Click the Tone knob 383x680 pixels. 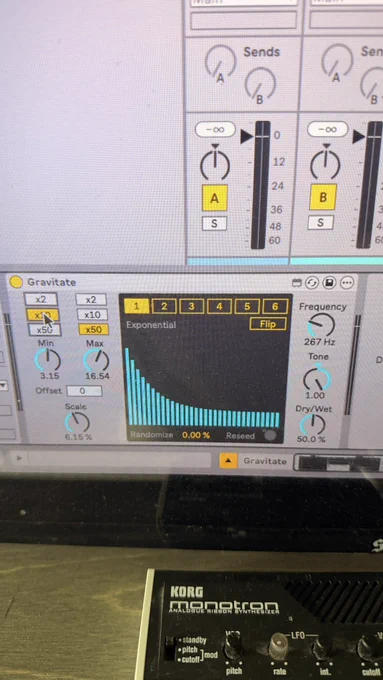pos(318,378)
